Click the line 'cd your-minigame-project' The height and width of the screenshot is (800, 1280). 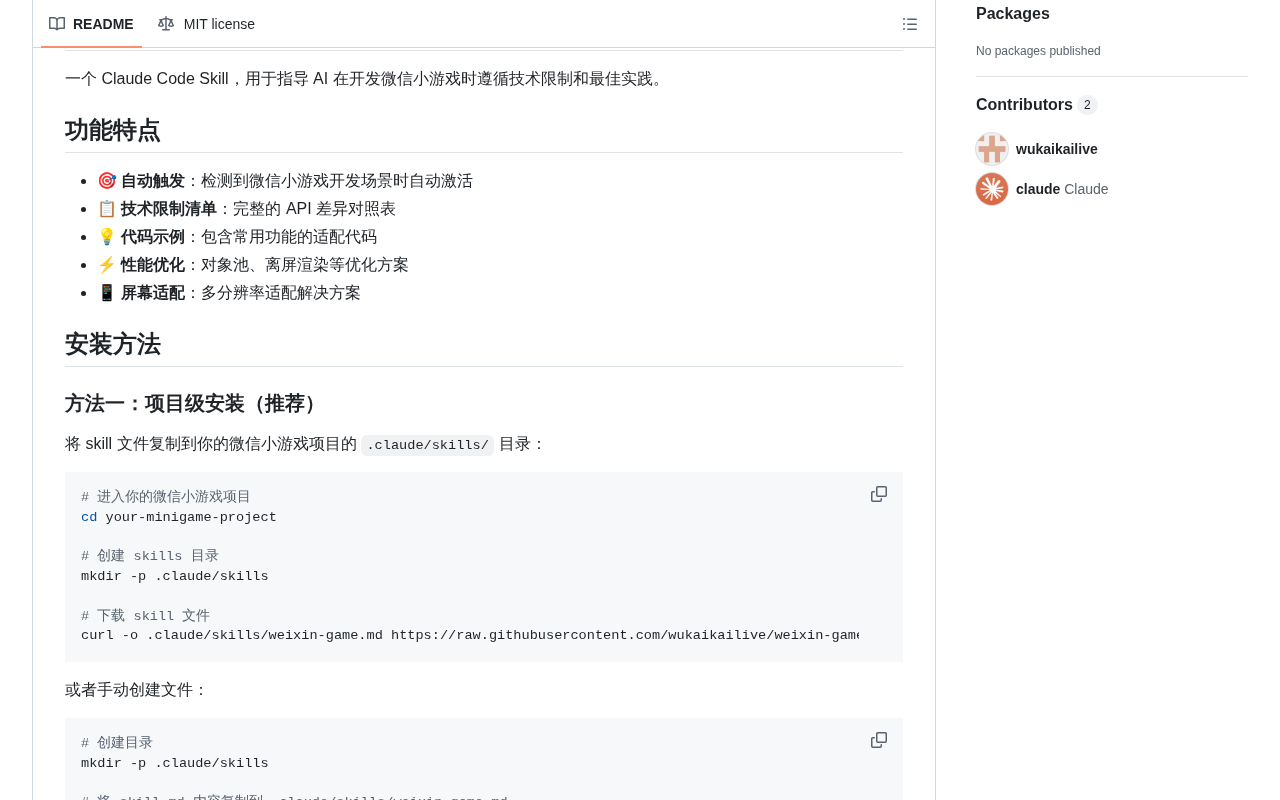pyautogui.click(x=179, y=517)
